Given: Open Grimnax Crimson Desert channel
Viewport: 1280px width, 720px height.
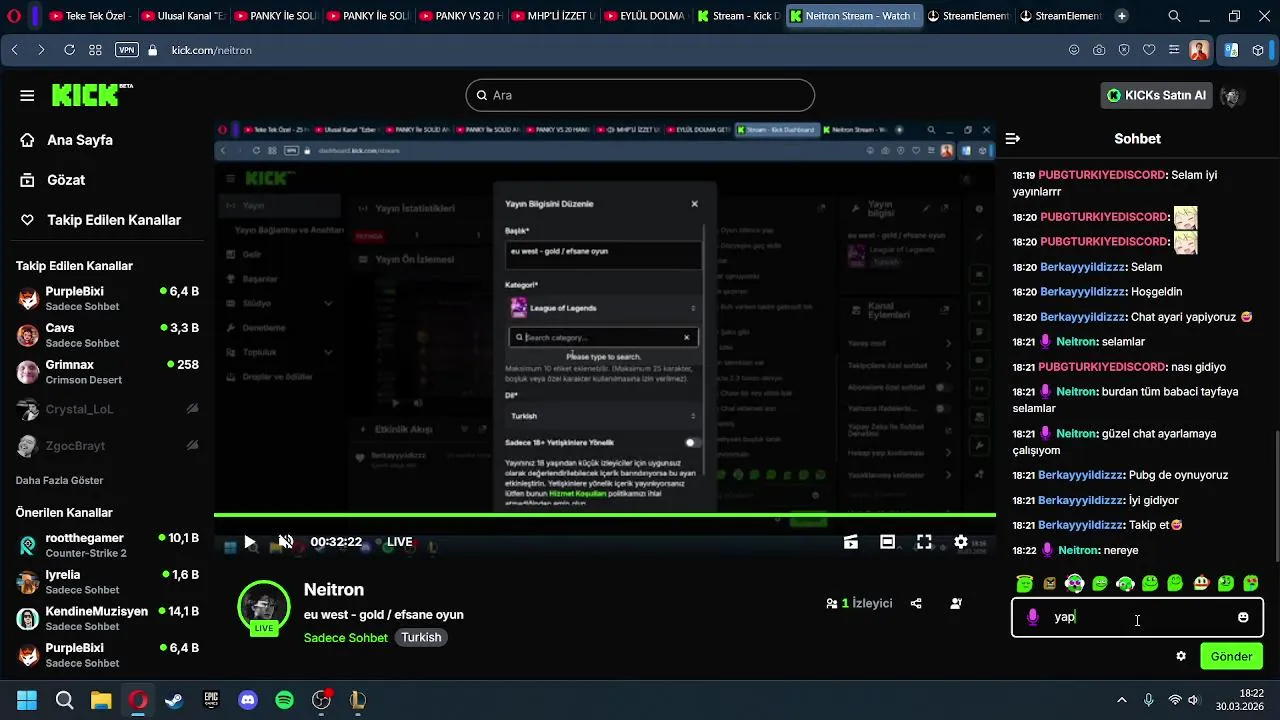Looking at the screenshot, I should click(109, 372).
